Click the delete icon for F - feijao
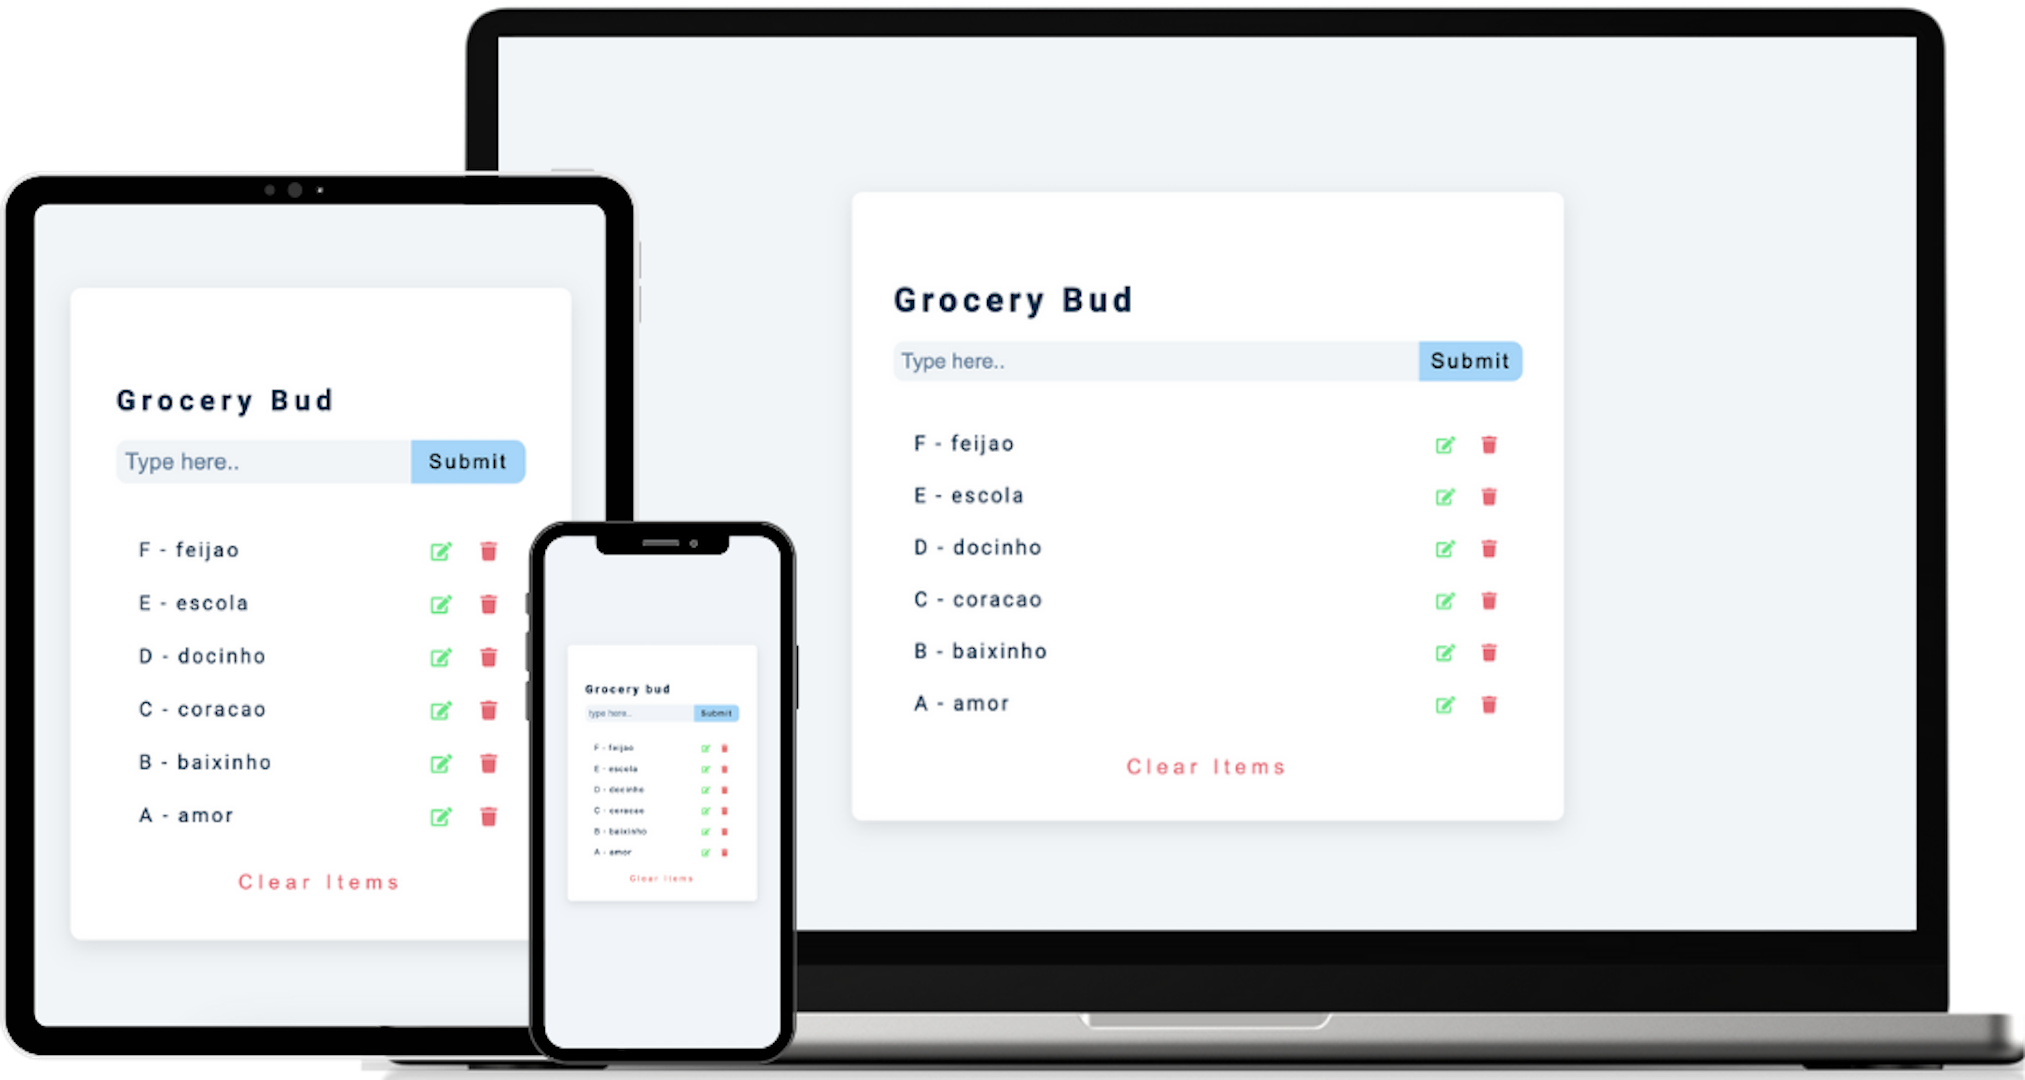The image size is (2025, 1080). pos(1489,444)
